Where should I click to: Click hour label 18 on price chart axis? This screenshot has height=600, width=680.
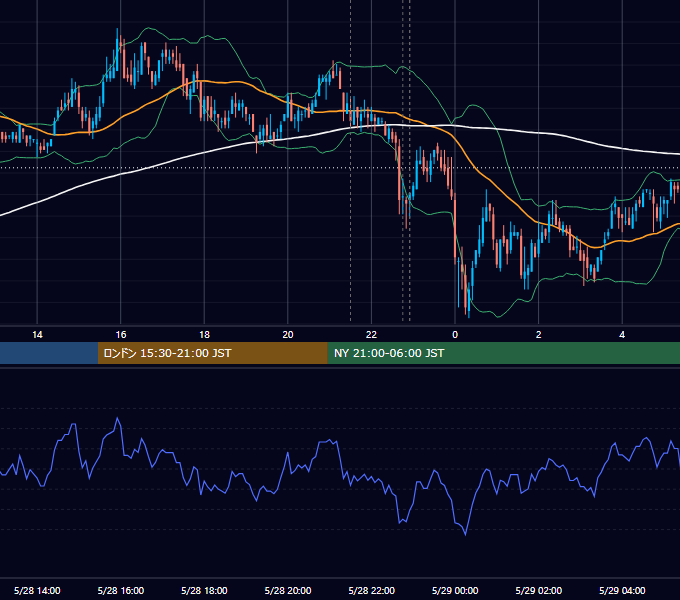[x=204, y=335]
